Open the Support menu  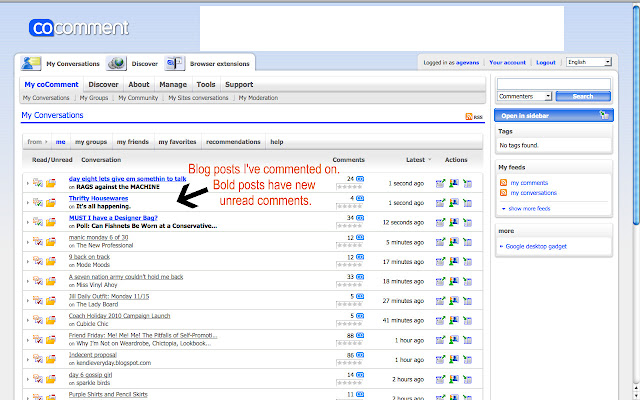tap(239, 84)
